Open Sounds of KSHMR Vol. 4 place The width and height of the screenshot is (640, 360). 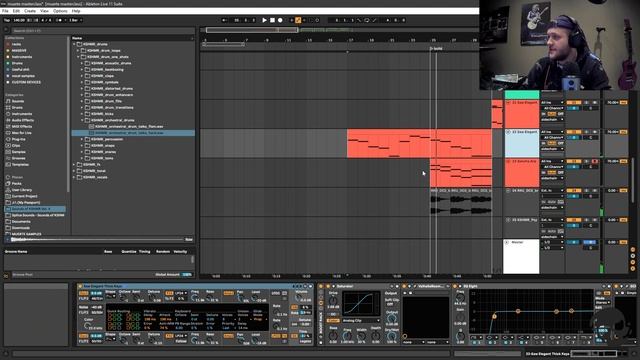pos(35,209)
